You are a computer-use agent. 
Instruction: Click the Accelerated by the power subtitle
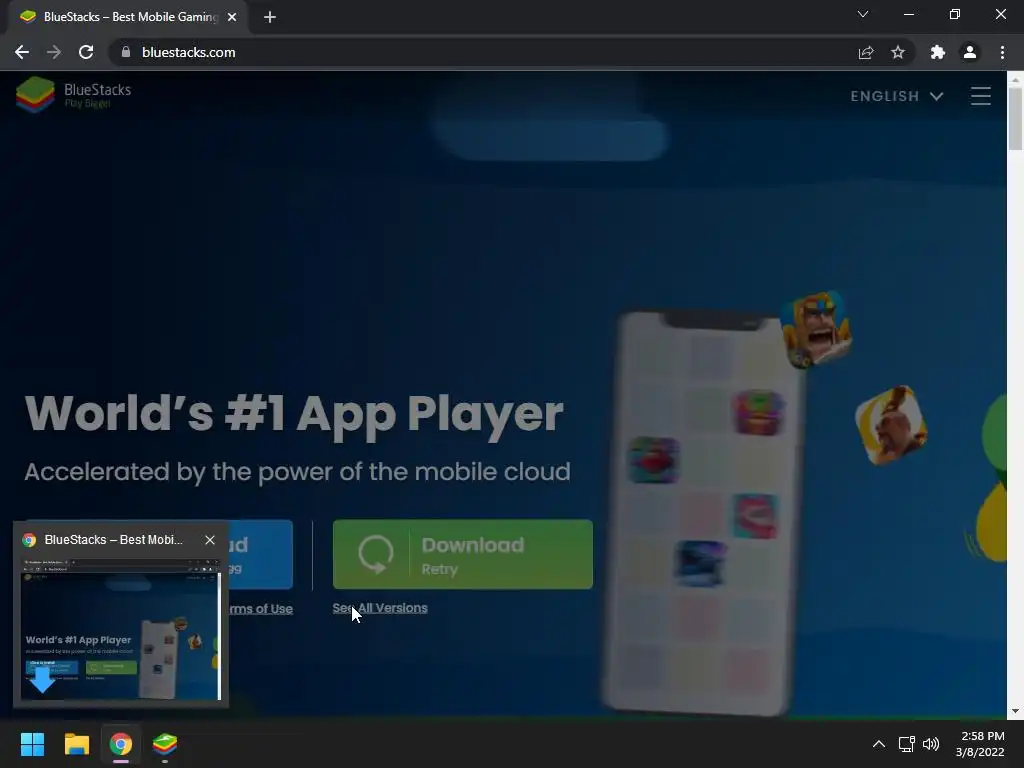pyautogui.click(x=297, y=472)
